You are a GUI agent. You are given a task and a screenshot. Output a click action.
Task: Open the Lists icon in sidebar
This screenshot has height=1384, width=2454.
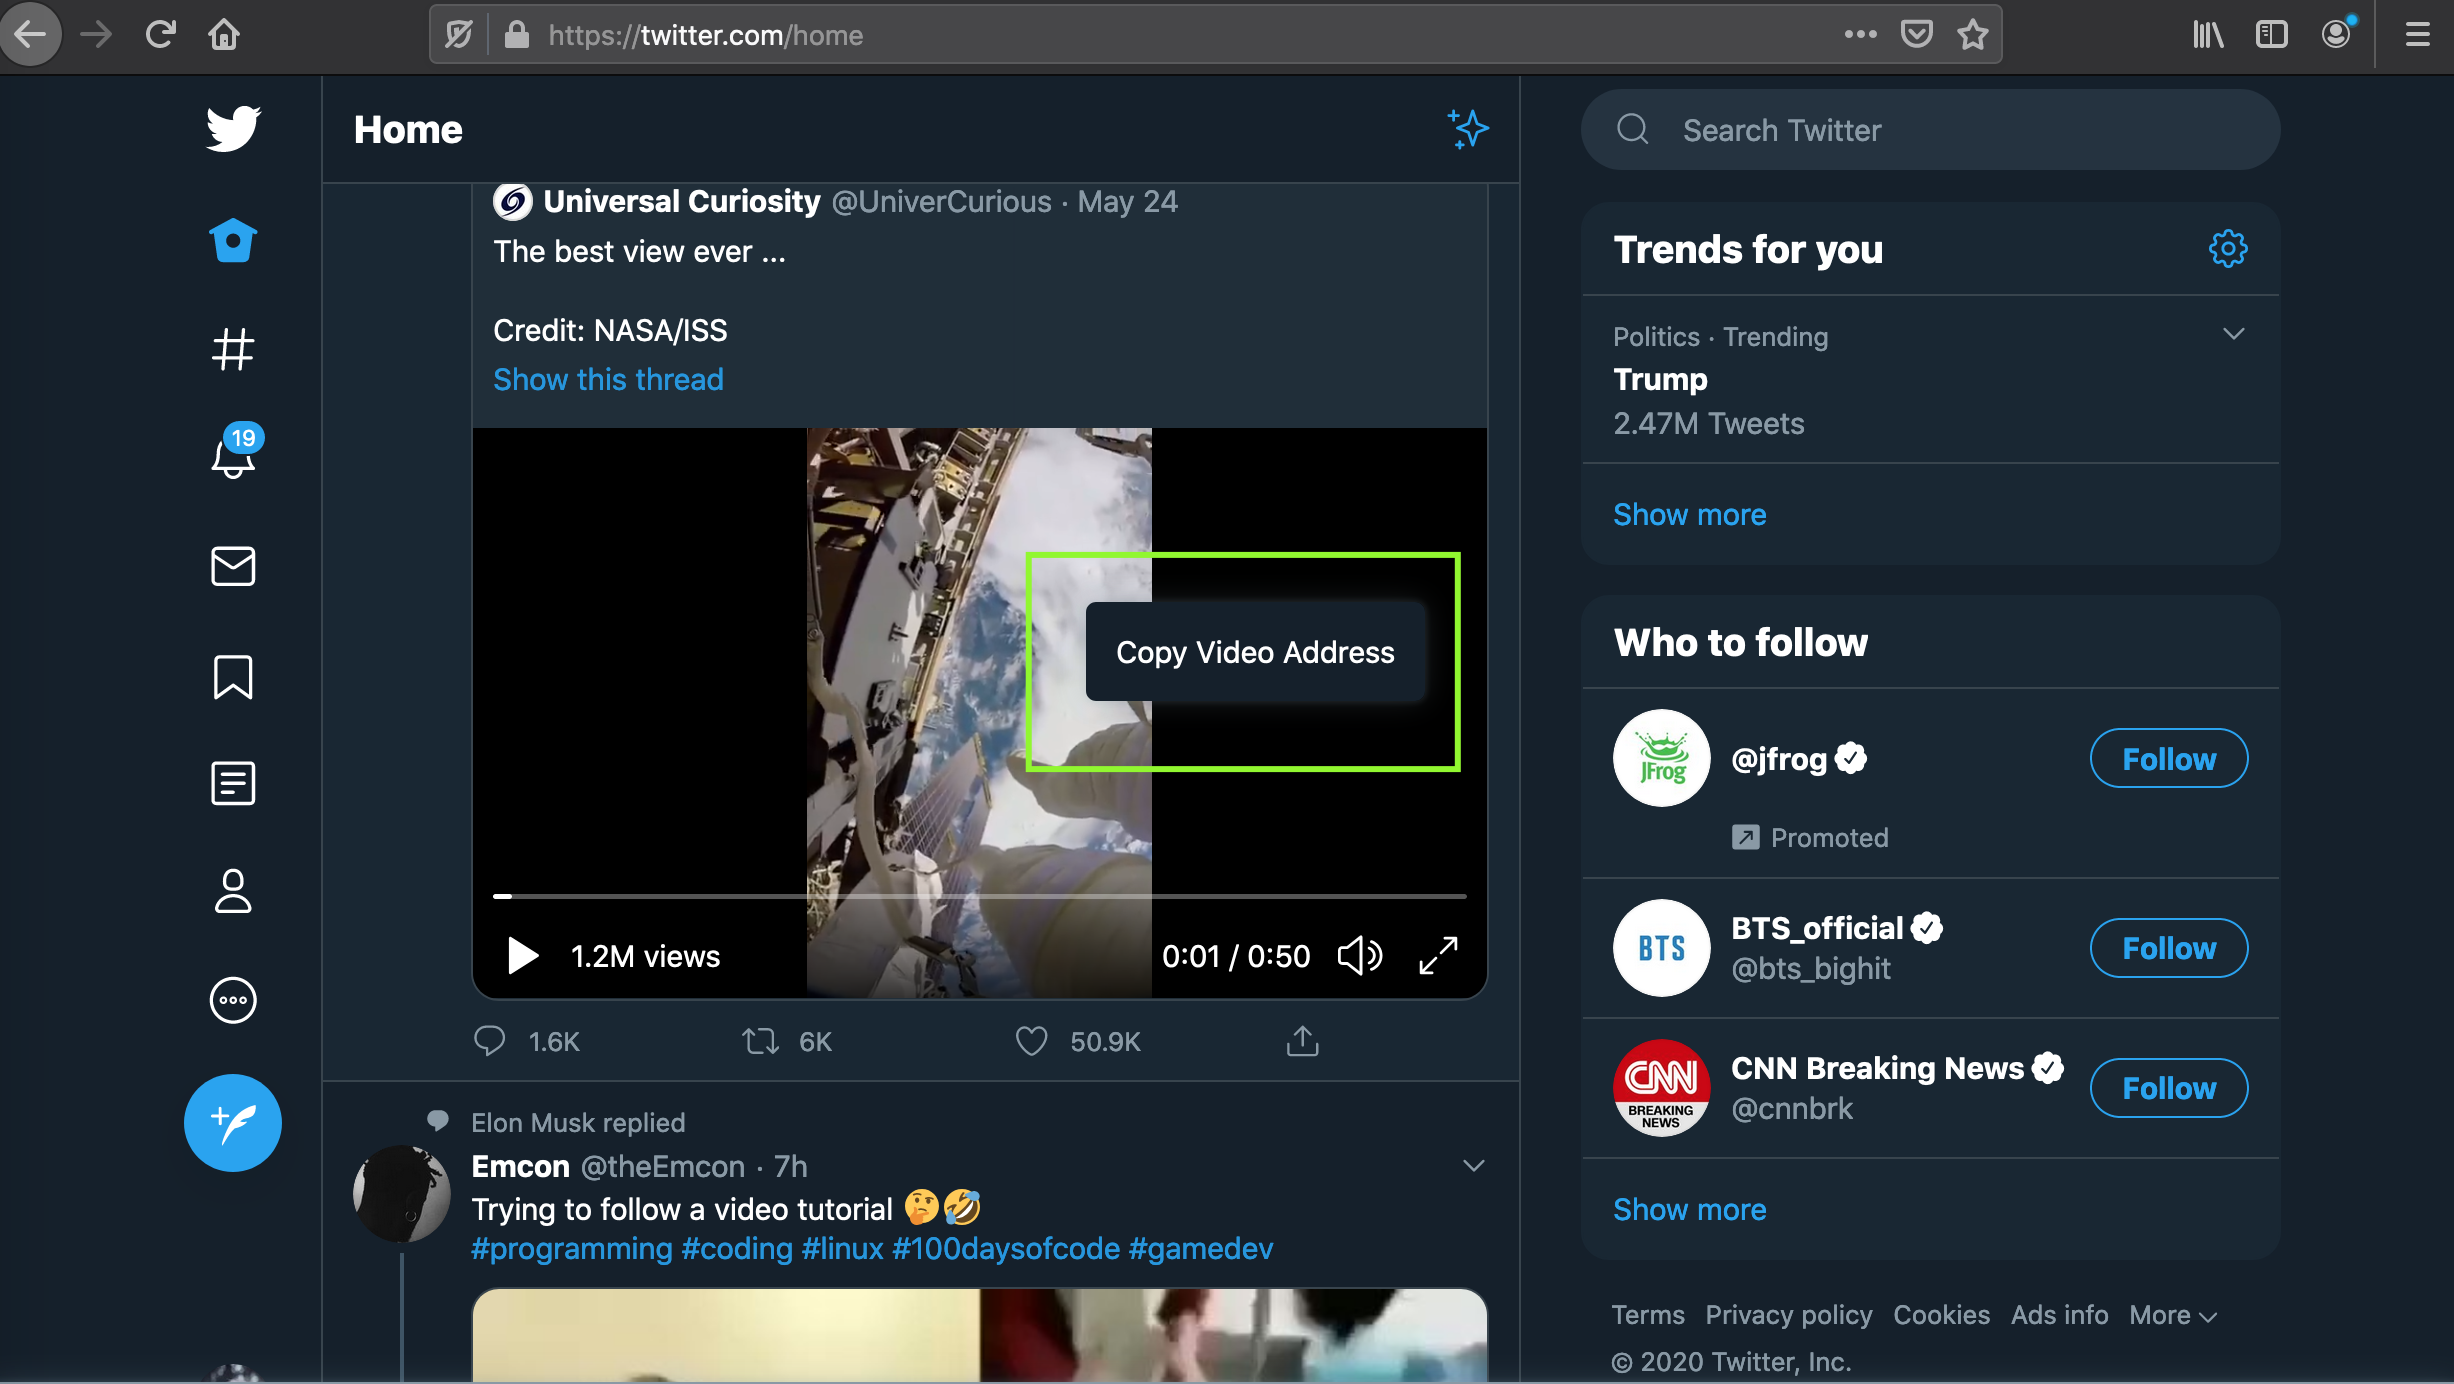click(x=232, y=783)
